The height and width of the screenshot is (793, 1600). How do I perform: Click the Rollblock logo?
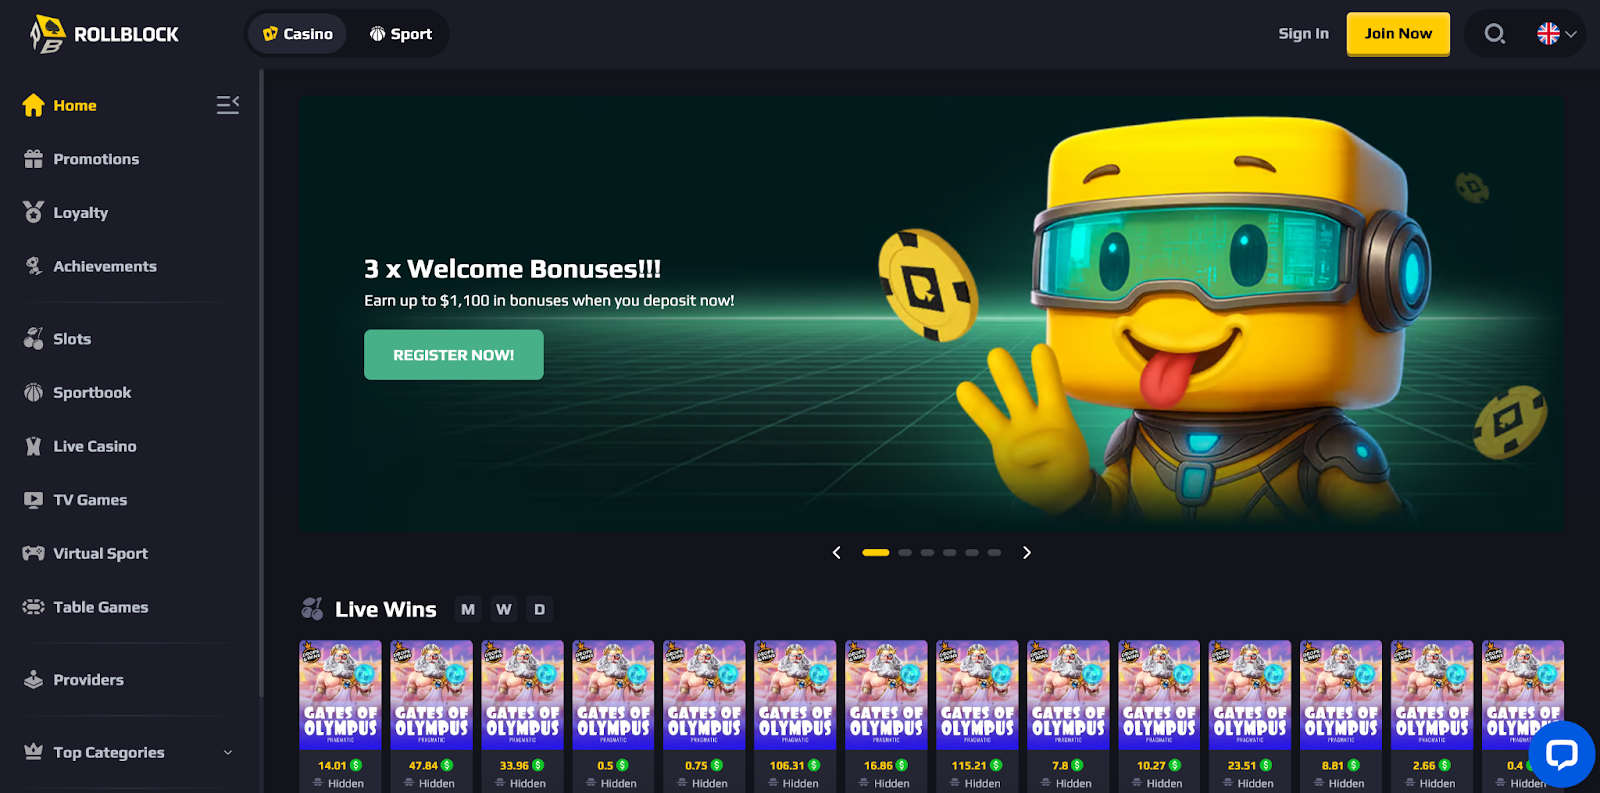click(x=104, y=34)
